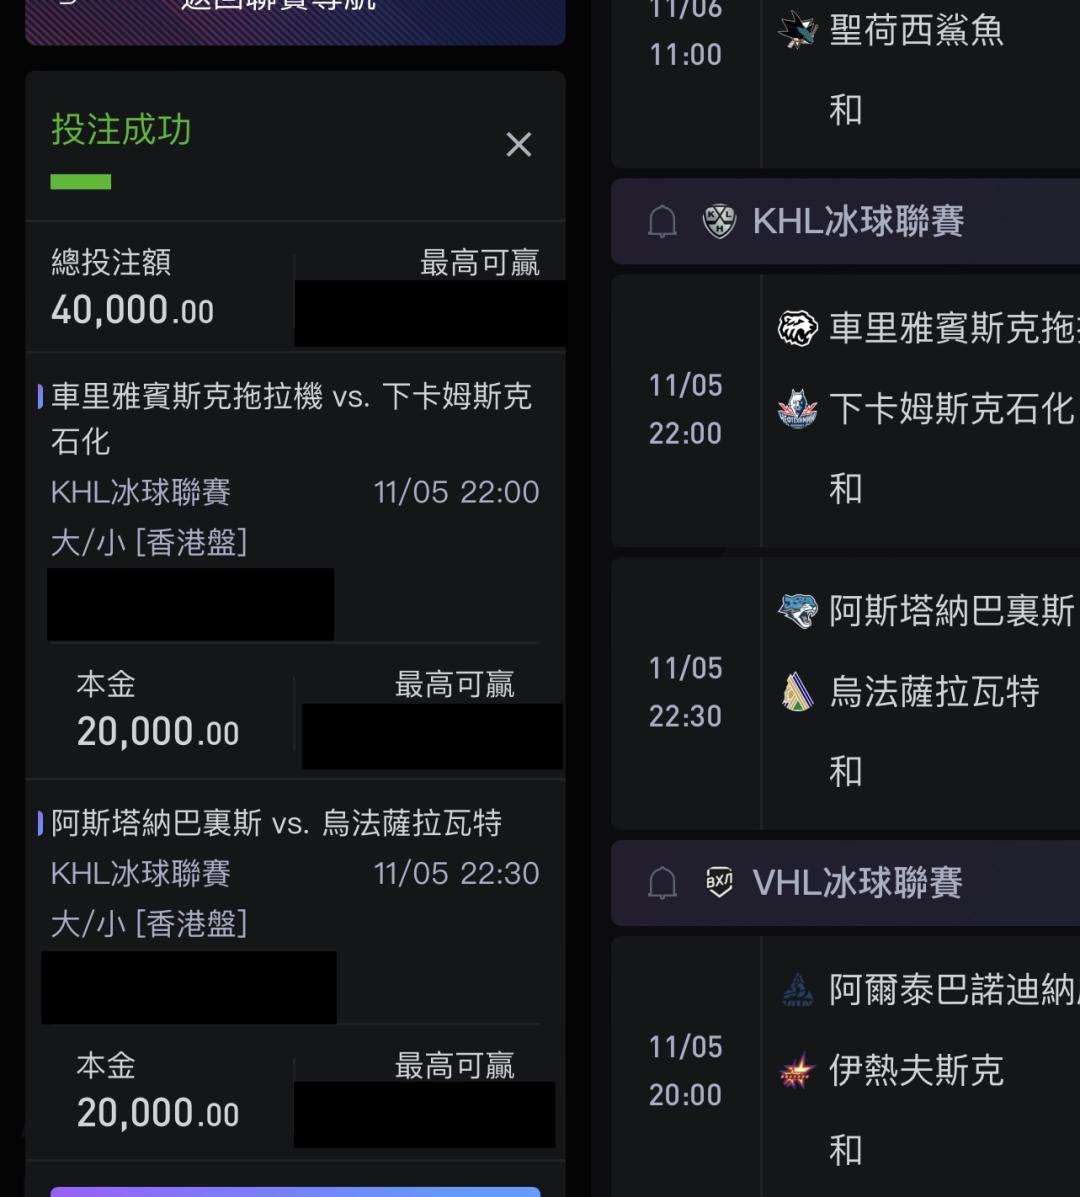Click the VHL league logo icon
The image size is (1080, 1197).
click(719, 882)
